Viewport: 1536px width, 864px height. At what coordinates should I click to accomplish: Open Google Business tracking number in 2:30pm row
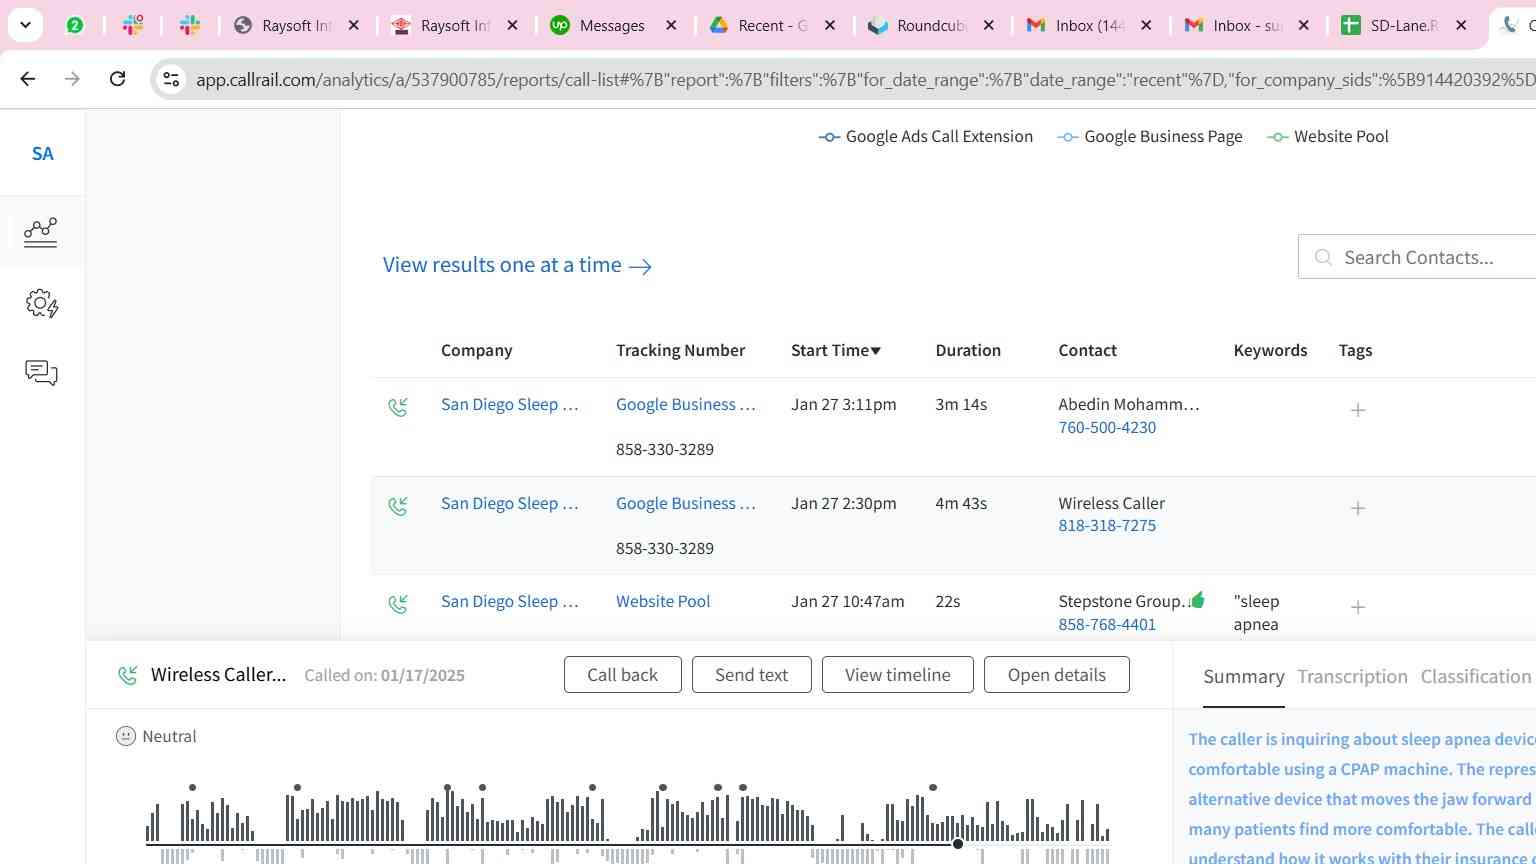coord(685,503)
